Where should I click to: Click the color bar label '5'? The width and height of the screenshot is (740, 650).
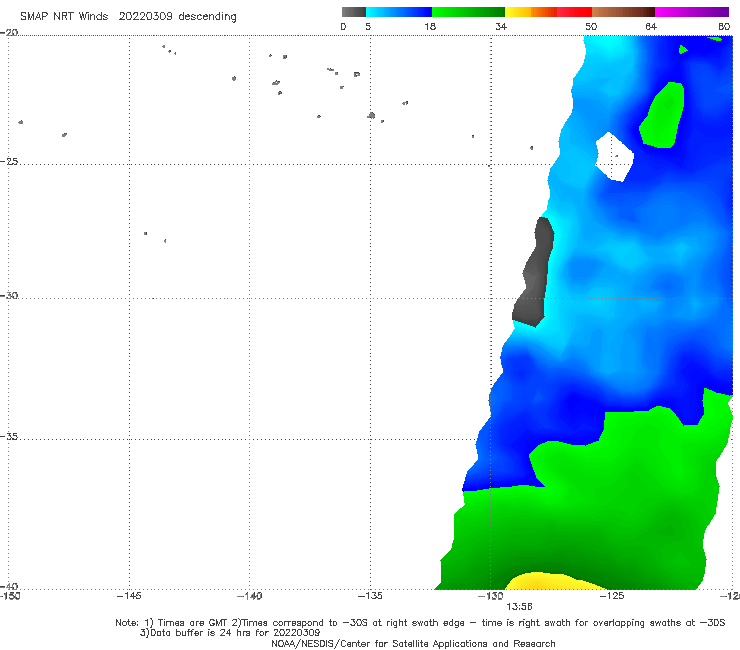tap(368, 26)
